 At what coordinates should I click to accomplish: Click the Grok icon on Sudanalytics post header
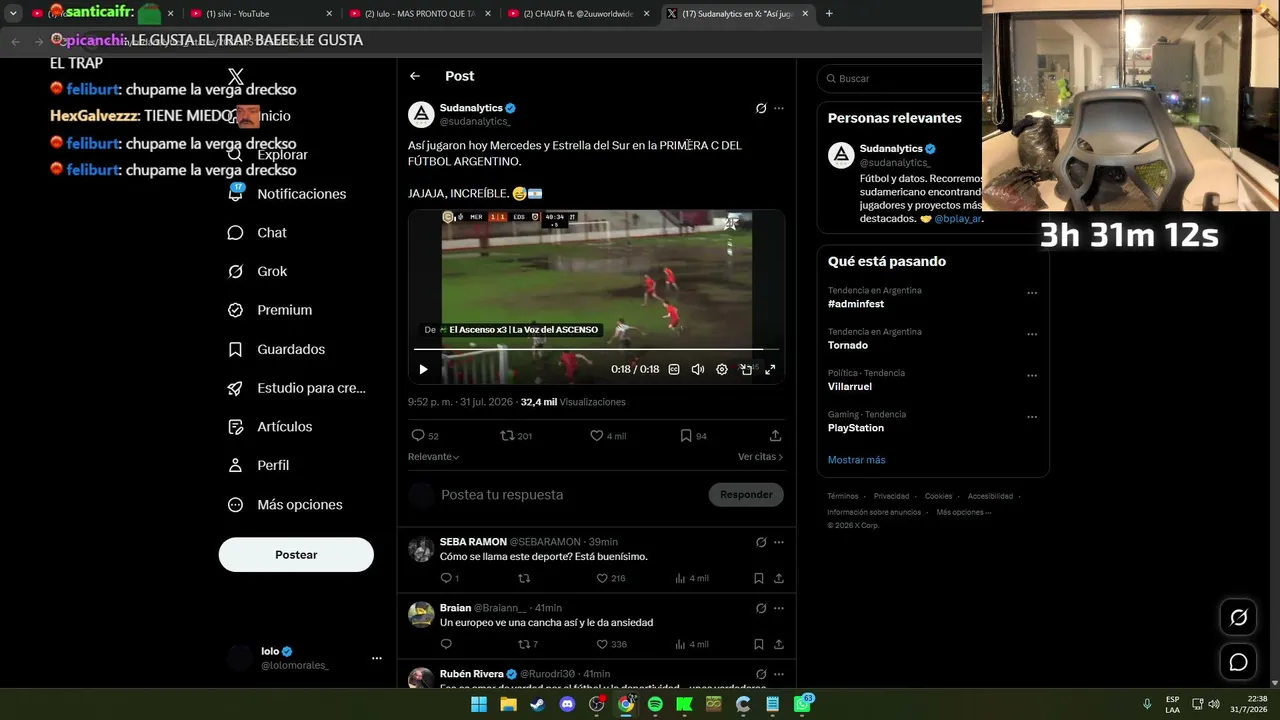(761, 108)
